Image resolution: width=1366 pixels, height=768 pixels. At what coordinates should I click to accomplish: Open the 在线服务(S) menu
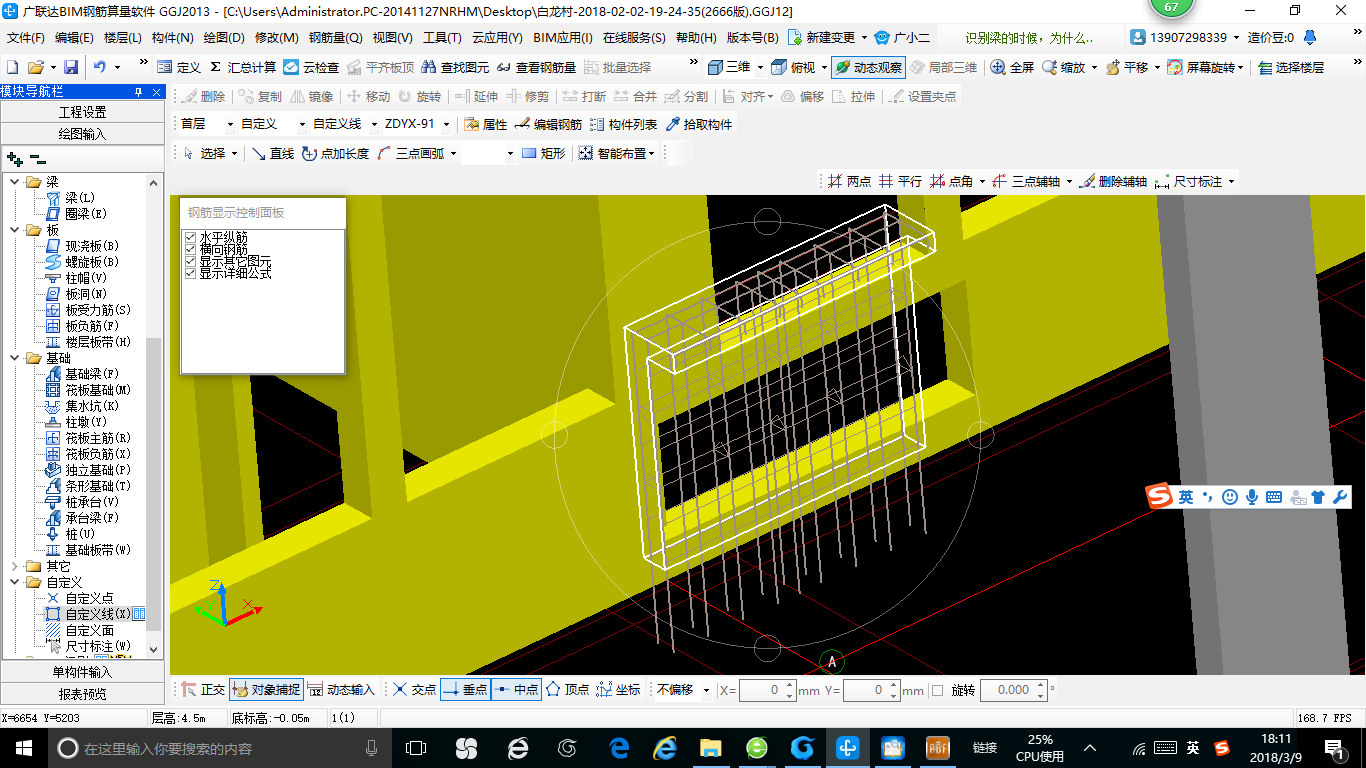634,38
